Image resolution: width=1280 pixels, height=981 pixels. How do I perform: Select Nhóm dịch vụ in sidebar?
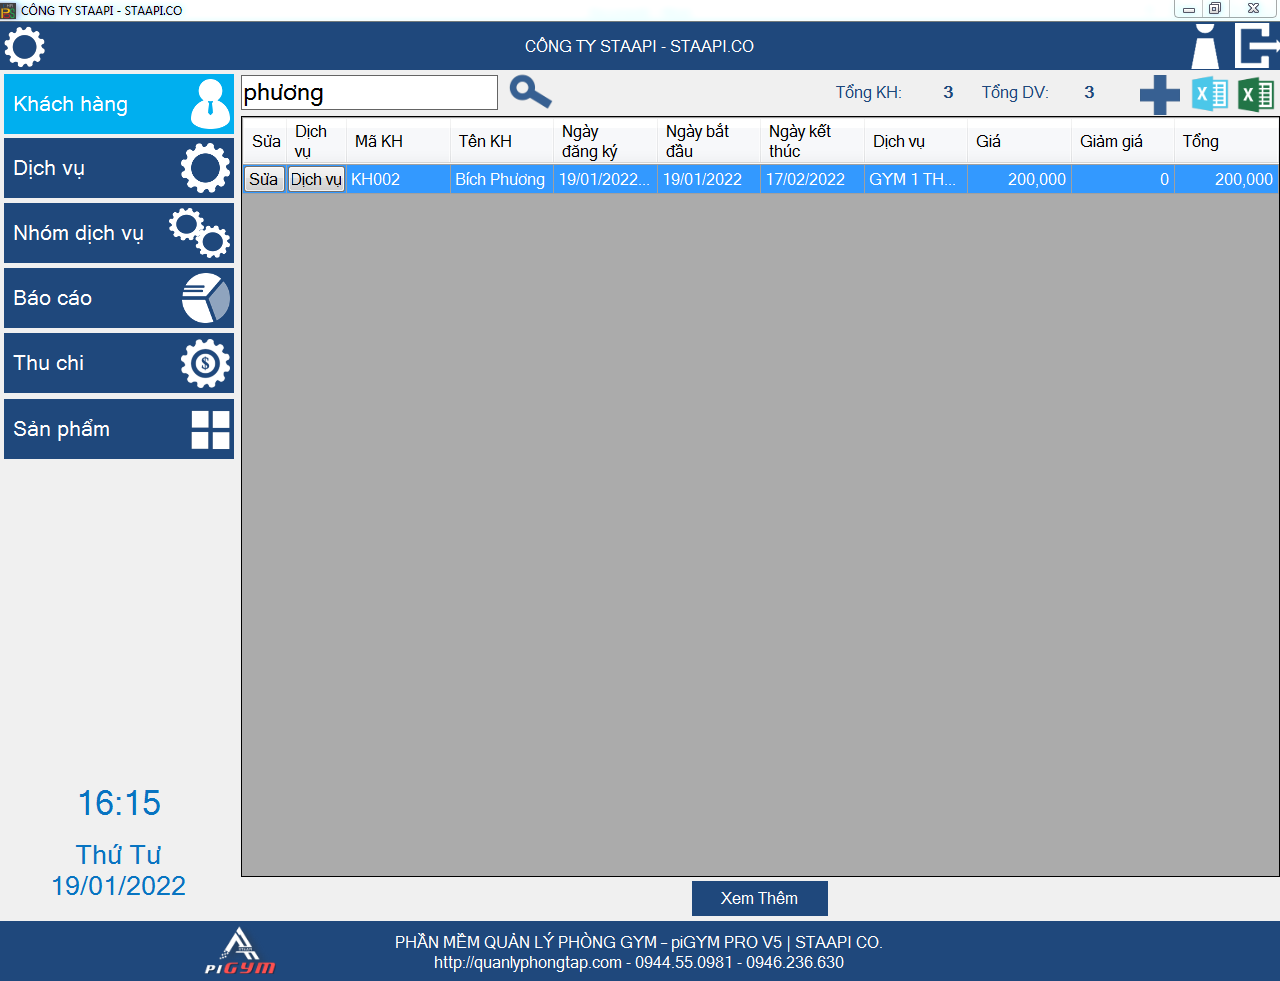(119, 233)
